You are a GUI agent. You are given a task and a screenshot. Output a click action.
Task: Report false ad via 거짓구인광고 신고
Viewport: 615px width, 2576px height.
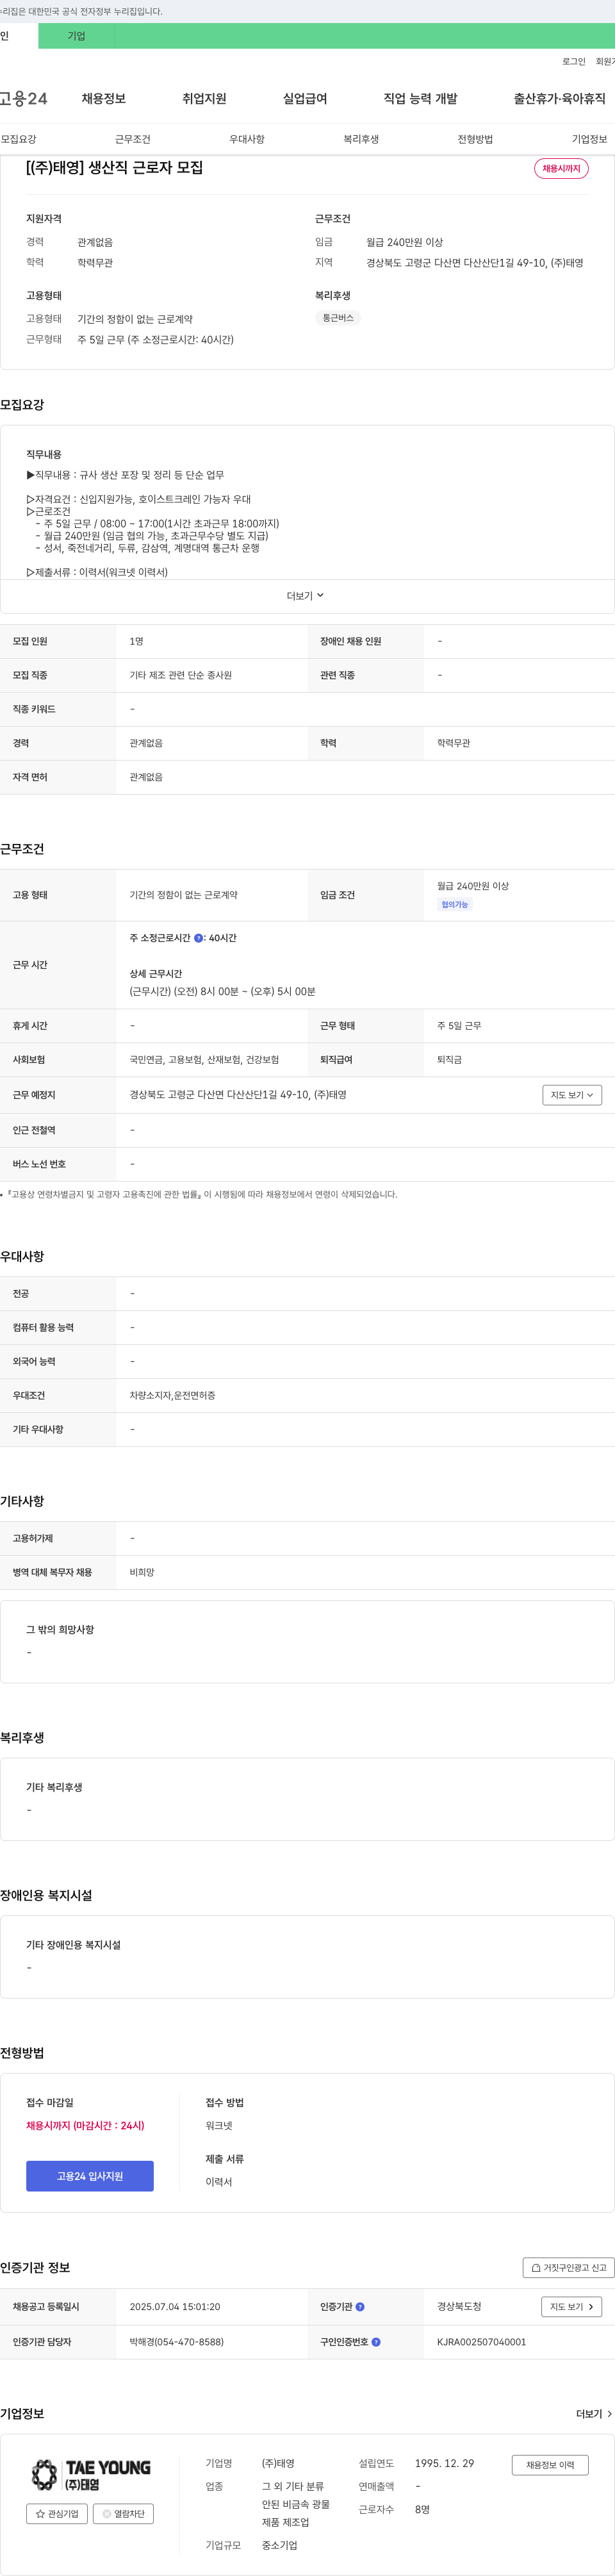pyautogui.click(x=568, y=2268)
